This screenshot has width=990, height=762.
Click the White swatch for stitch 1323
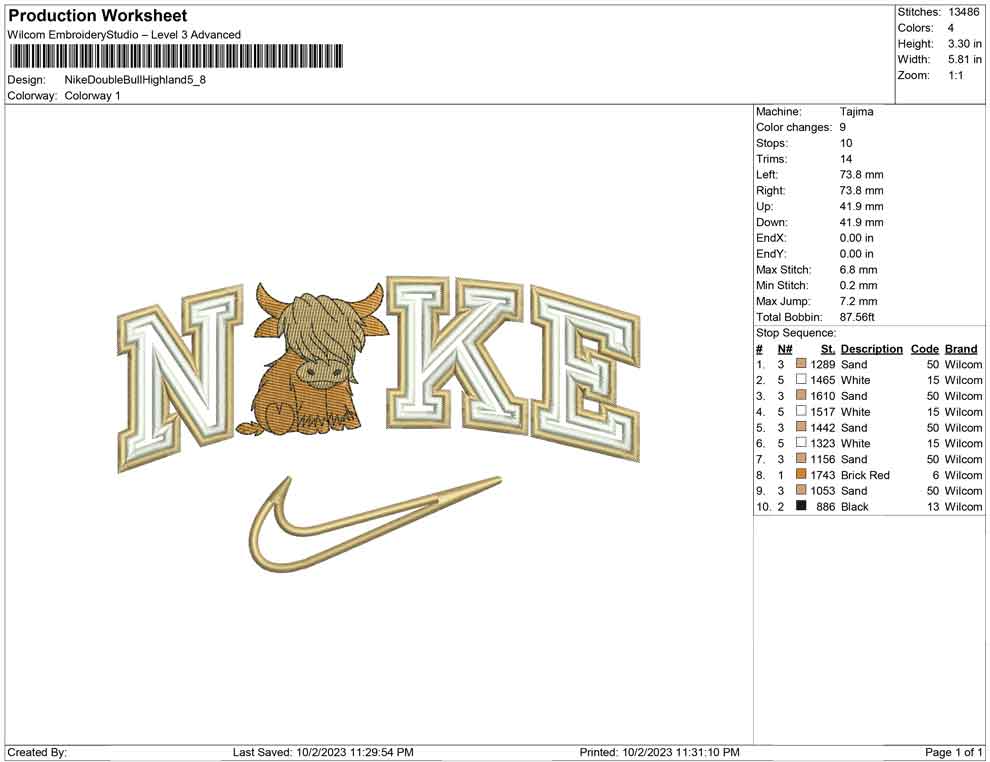coord(801,443)
